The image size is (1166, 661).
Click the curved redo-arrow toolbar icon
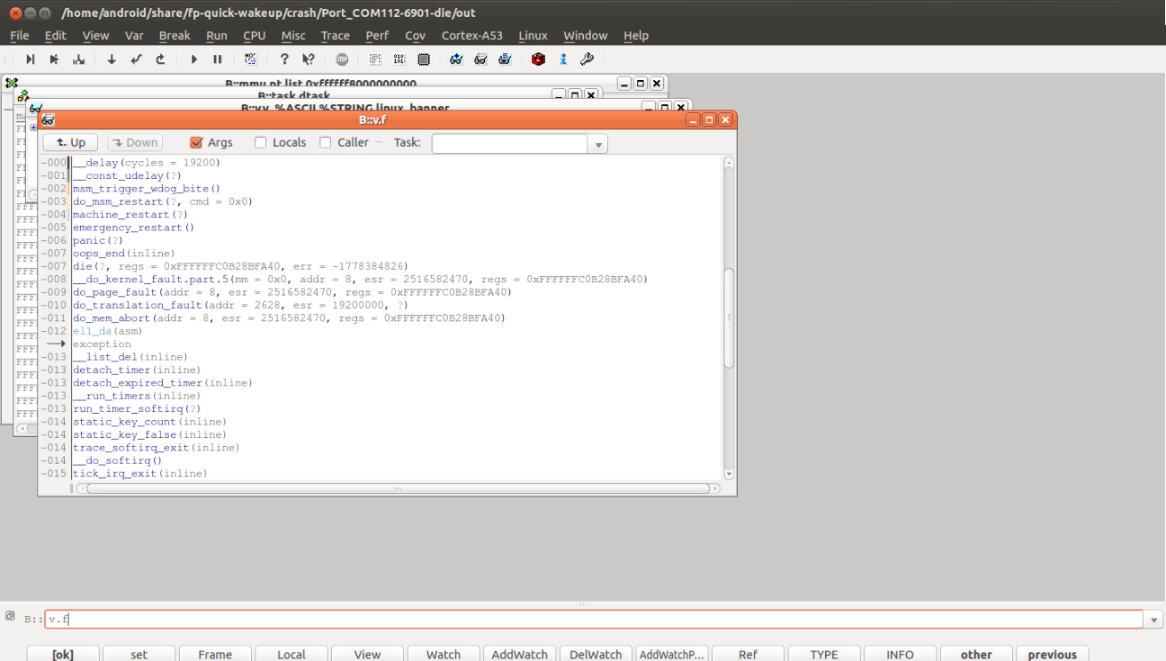160,59
